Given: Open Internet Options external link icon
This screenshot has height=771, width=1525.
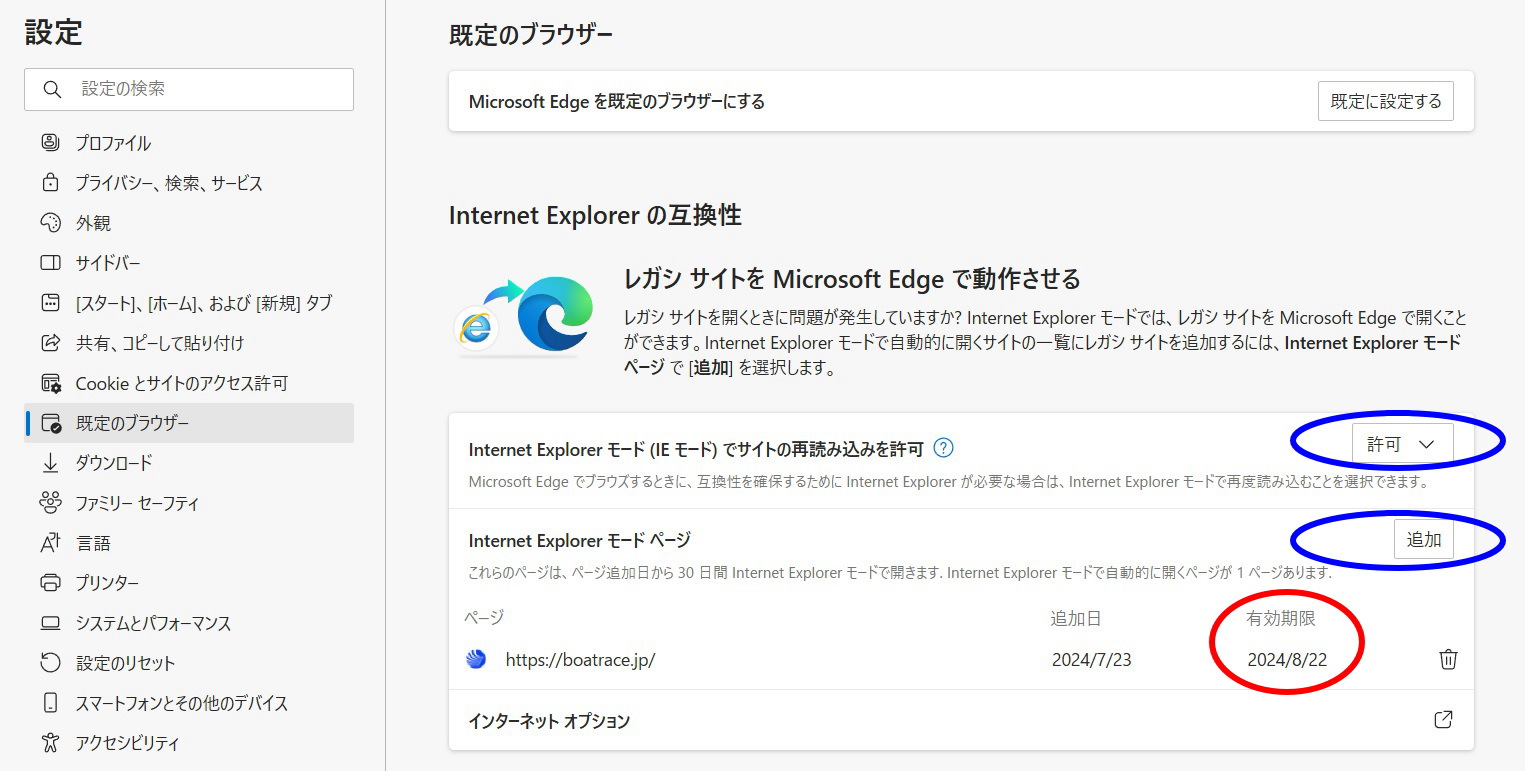Looking at the screenshot, I should (1443, 720).
